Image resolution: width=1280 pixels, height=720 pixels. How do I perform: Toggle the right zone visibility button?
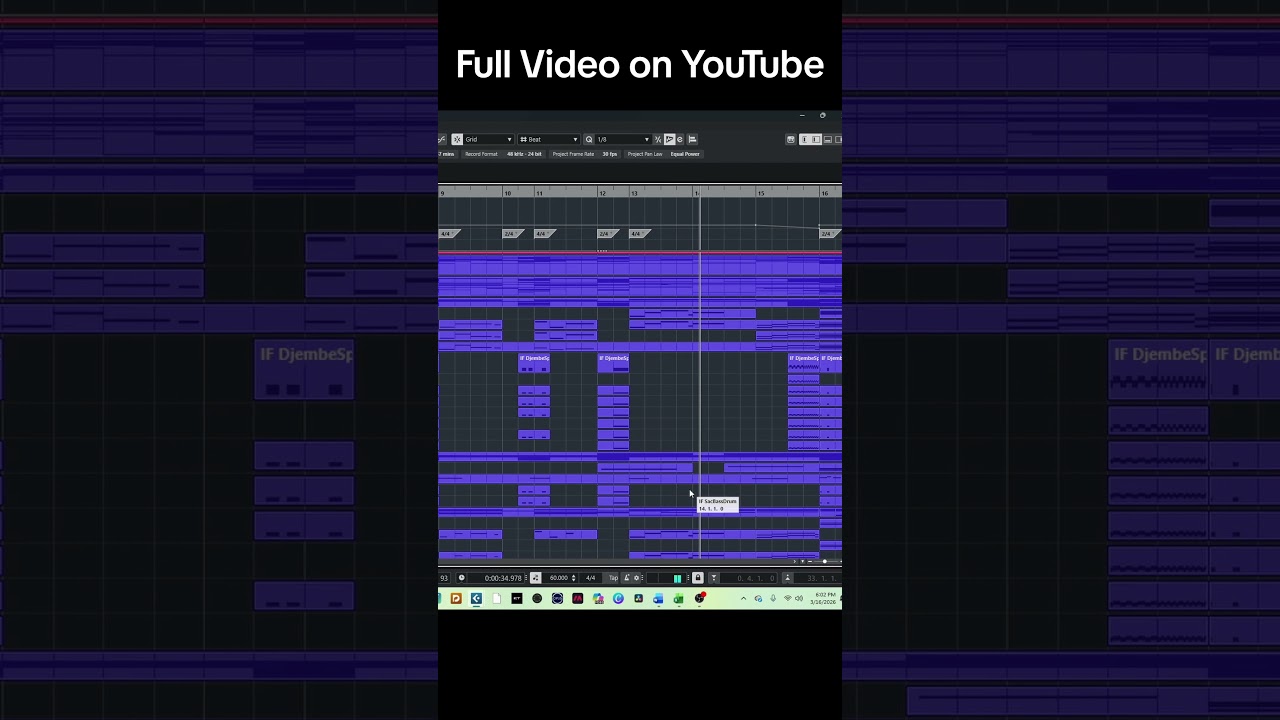click(839, 139)
